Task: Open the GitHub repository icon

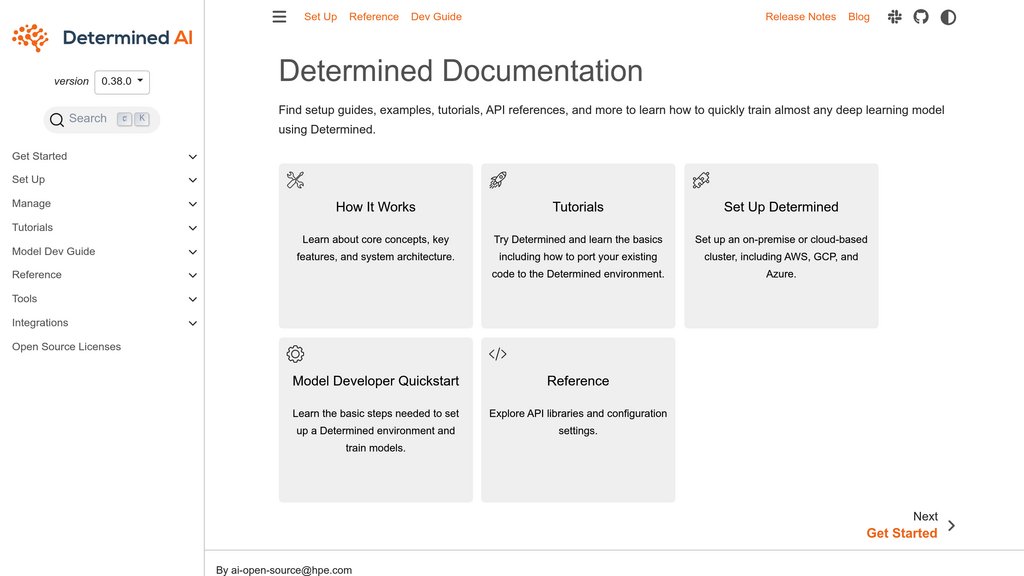Action: tap(921, 16)
